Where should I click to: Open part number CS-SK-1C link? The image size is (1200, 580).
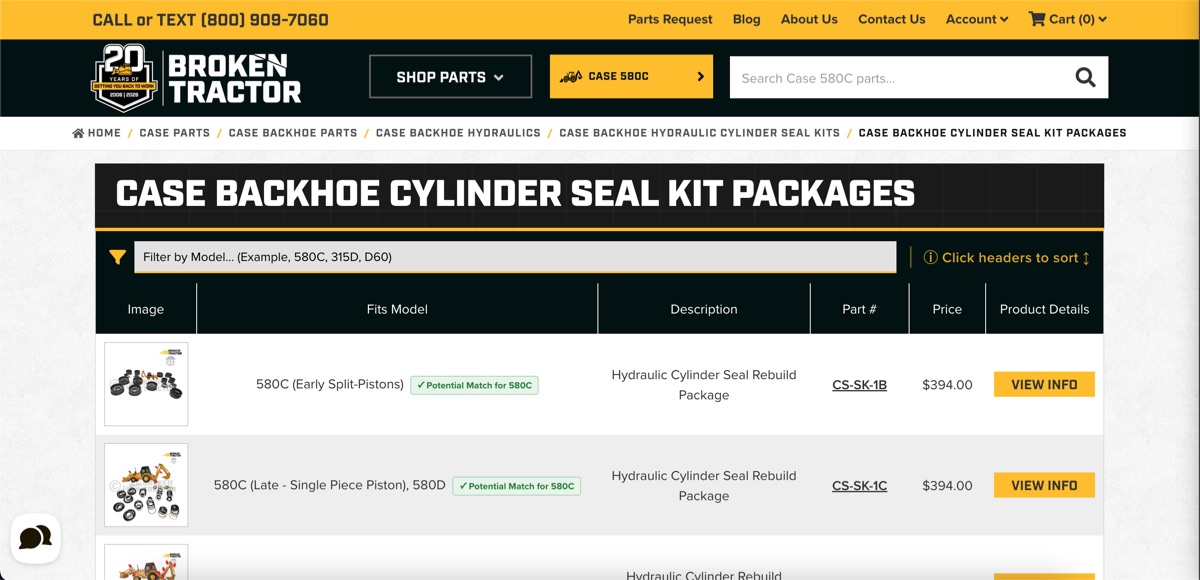point(859,486)
